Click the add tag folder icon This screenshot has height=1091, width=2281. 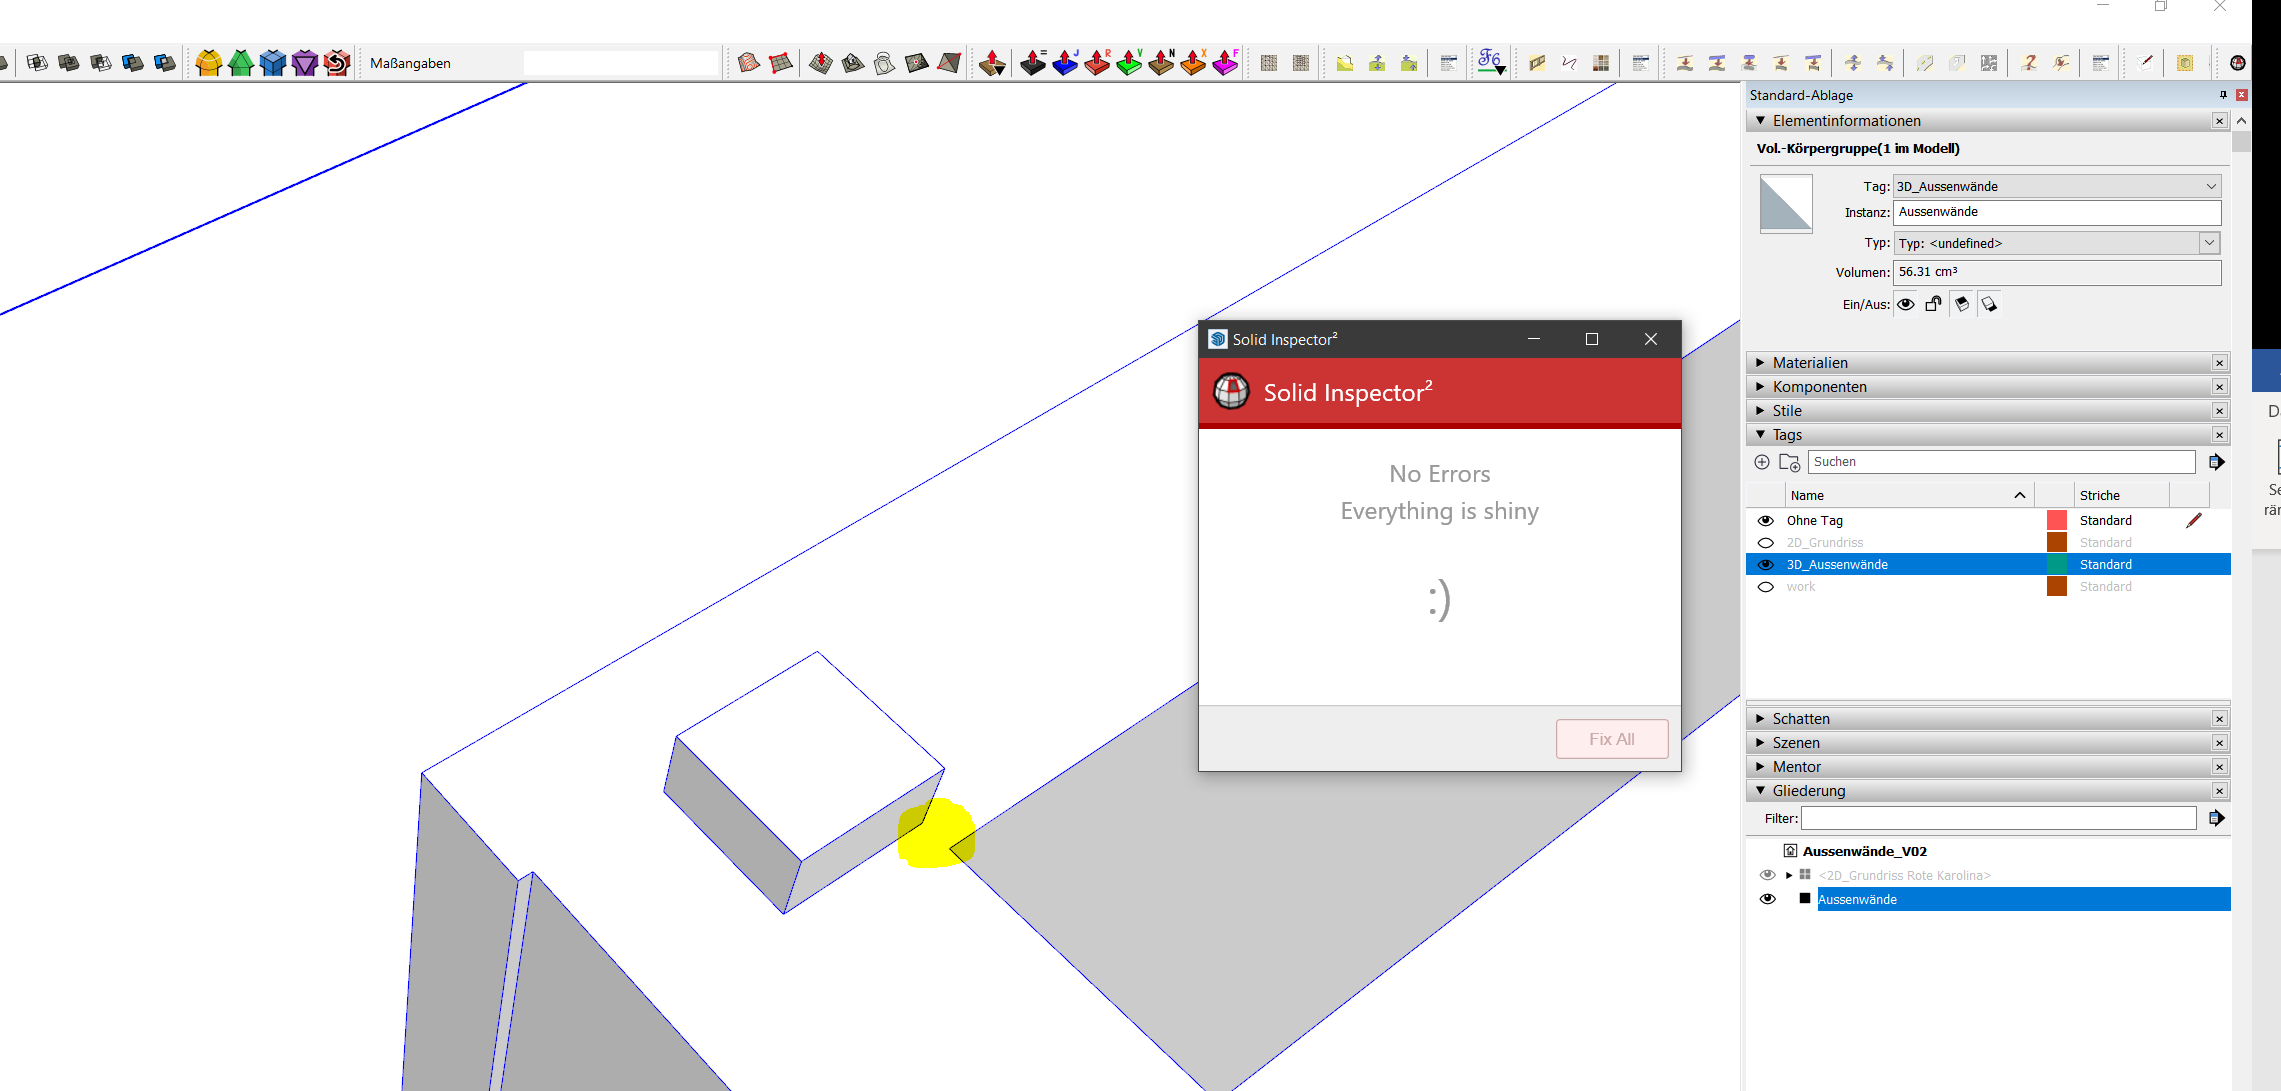point(1789,462)
